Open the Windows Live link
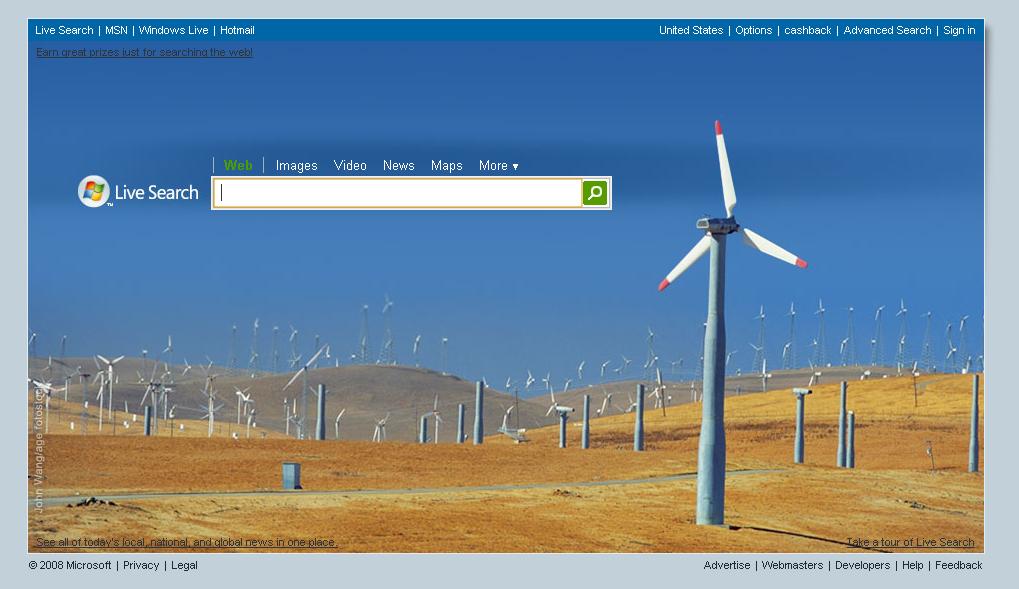1019x589 pixels. 174,30
